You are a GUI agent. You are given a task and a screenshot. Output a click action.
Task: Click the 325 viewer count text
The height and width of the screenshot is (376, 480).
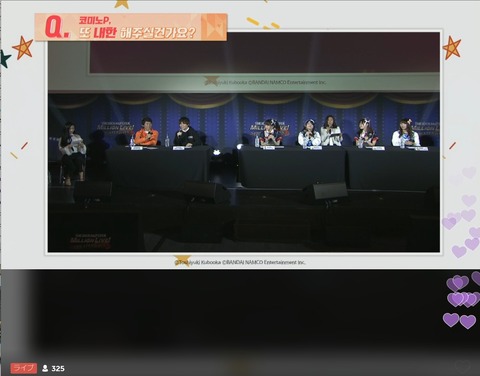[x=58, y=368]
